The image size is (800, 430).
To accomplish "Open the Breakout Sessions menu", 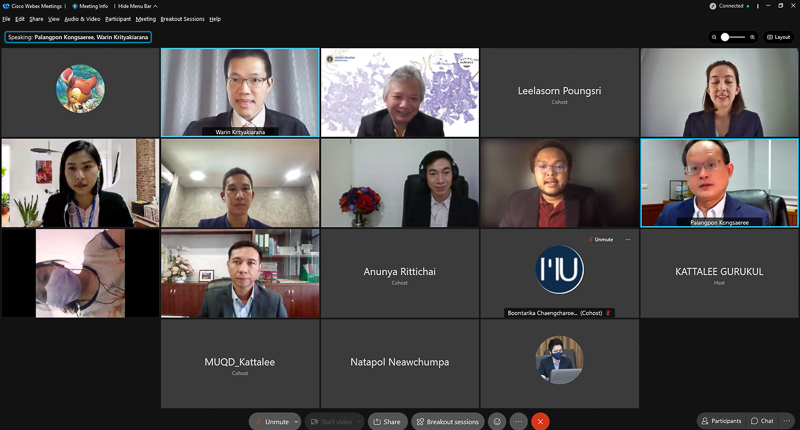I will coord(182,19).
